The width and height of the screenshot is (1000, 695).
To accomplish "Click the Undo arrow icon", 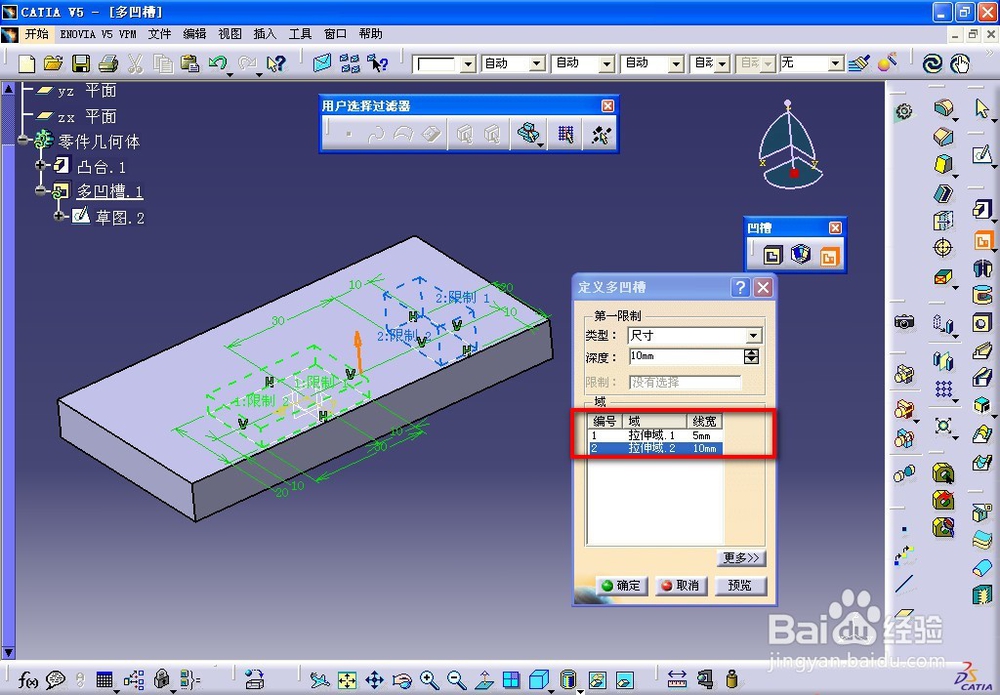I will click(217, 64).
